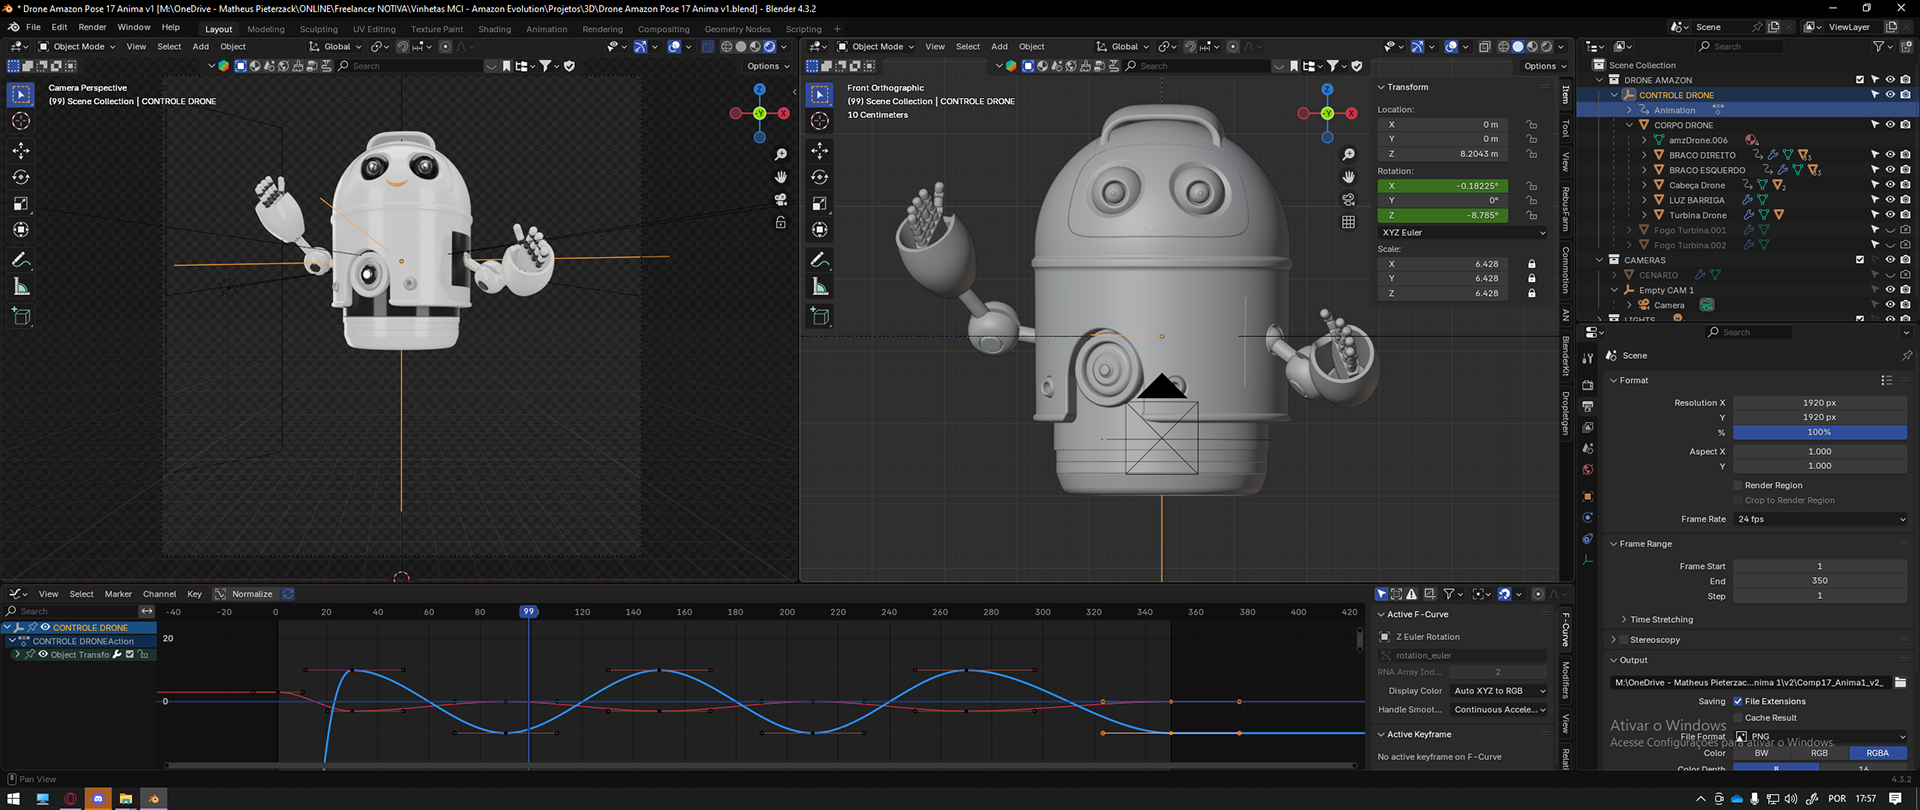Toggle visibility eye of CONTROLE DRONE
Screen dimensions: 1920x810
(1890, 95)
